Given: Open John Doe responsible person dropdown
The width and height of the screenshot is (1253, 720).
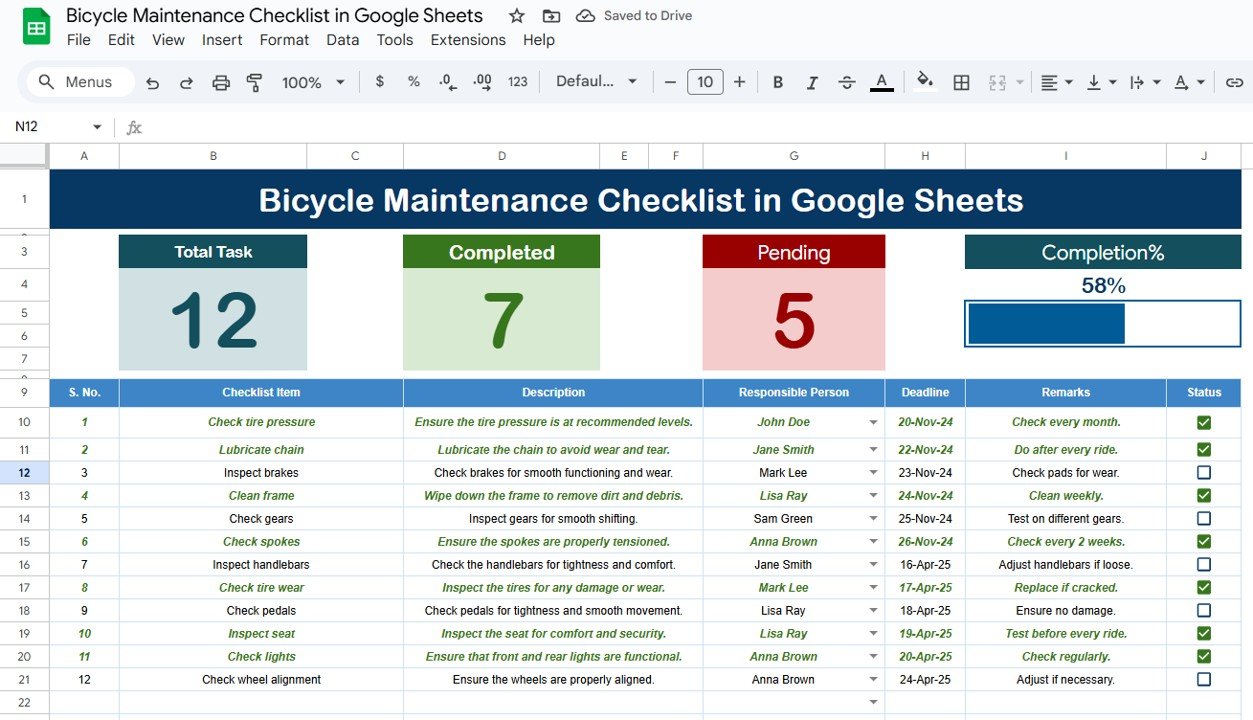Looking at the screenshot, I should (874, 423).
